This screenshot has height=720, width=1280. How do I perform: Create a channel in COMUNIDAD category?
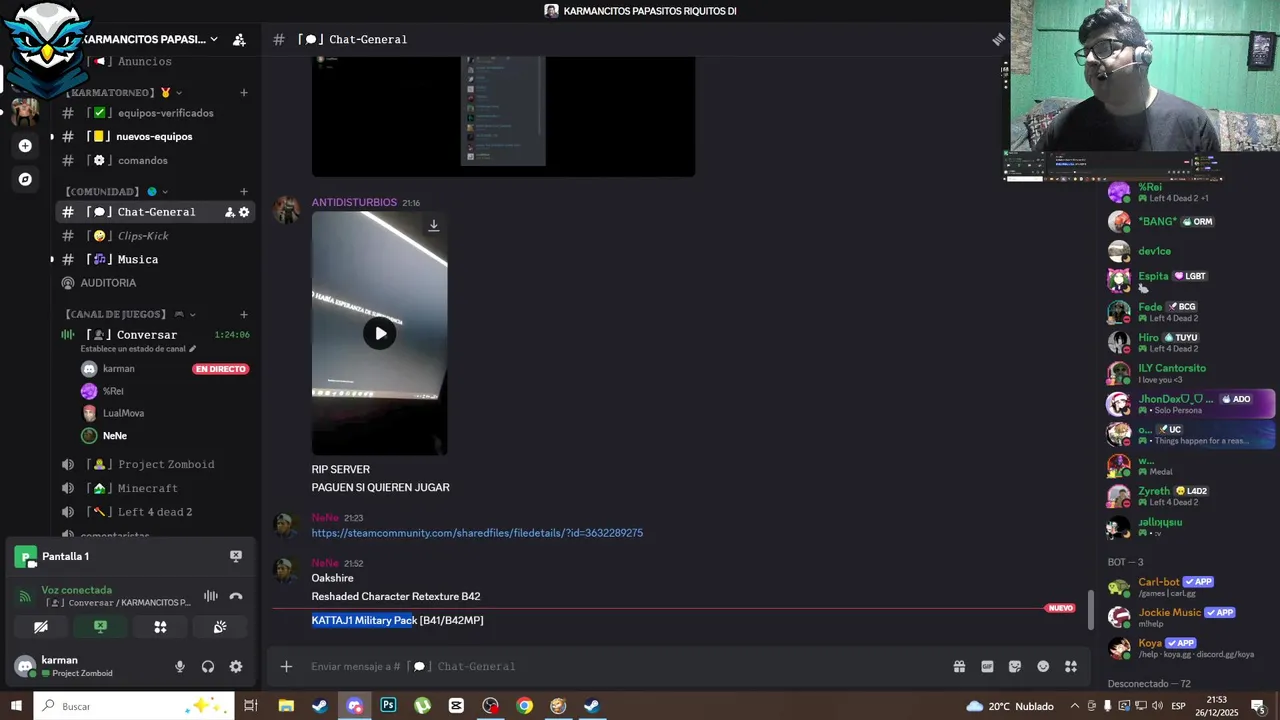tap(243, 192)
